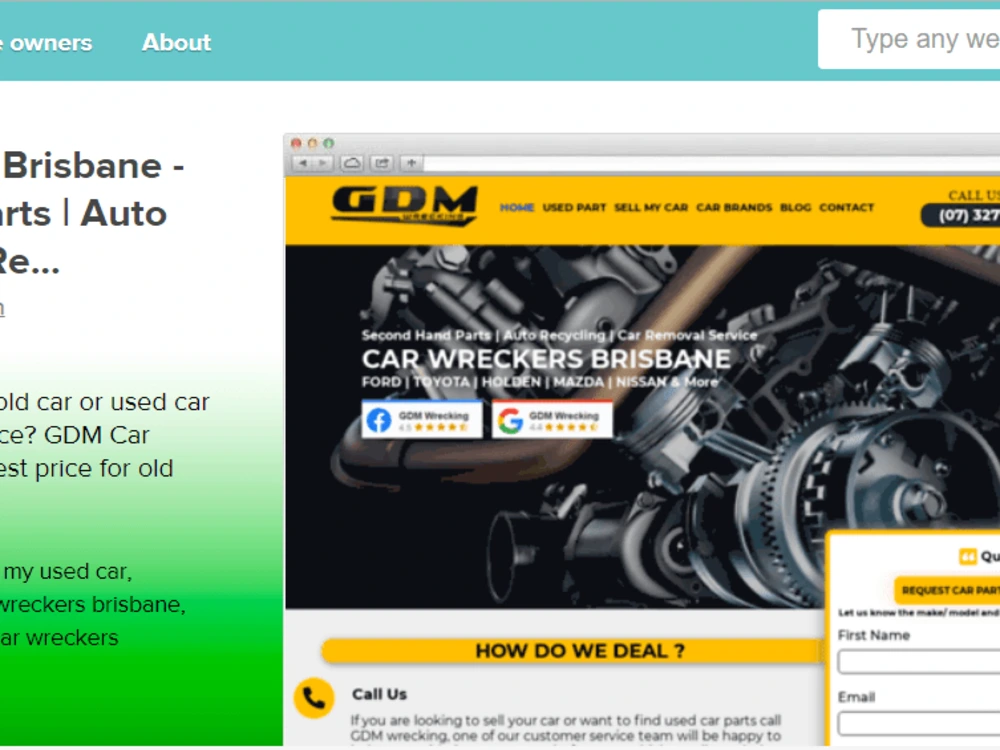This screenshot has height=750, width=1000.
Task: Click the mockup browser cloud icon
Action: 351,164
